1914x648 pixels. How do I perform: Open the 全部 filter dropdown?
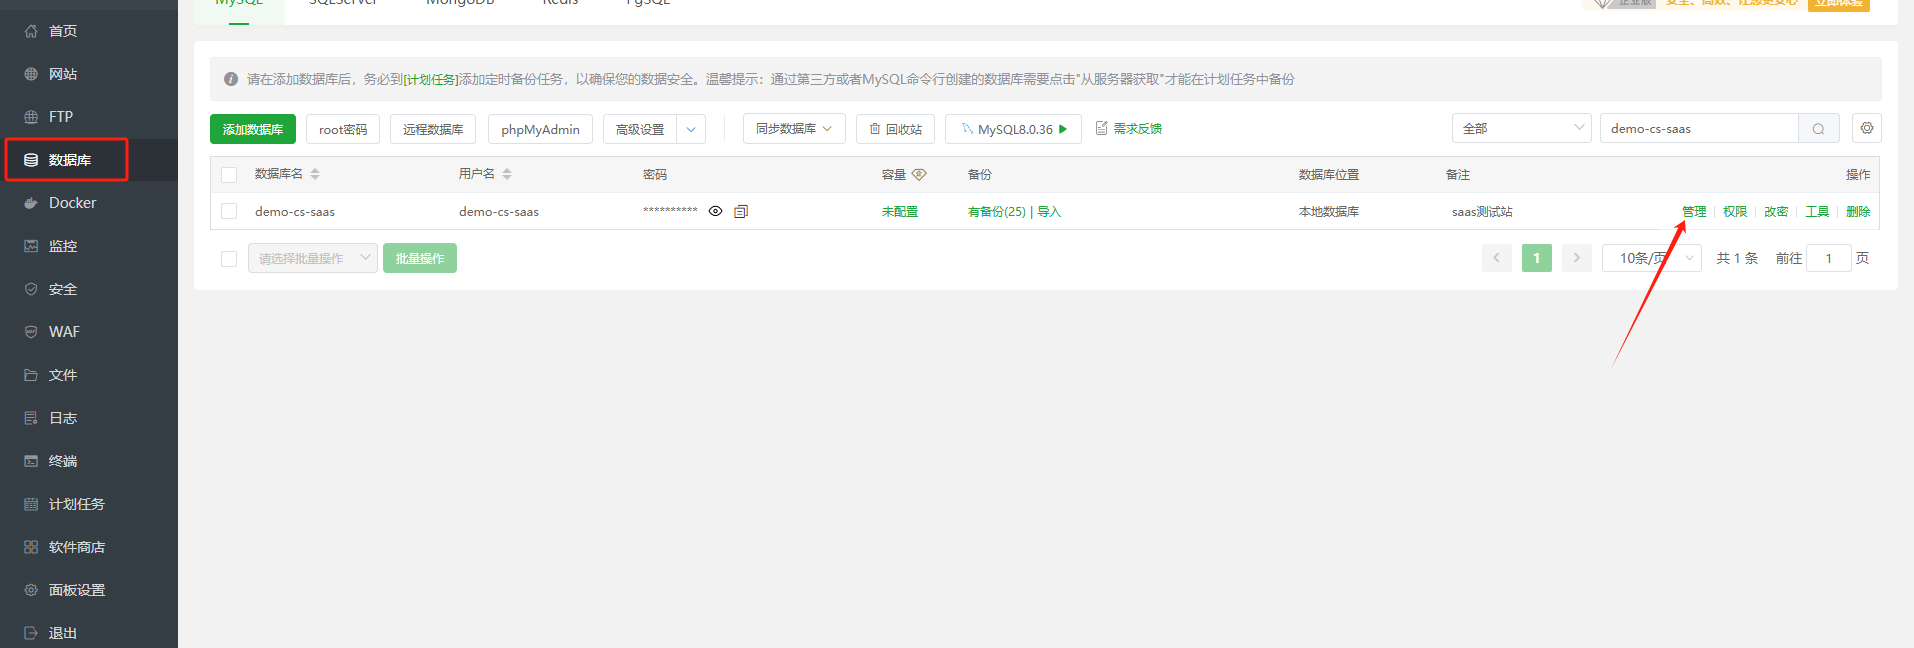tap(1520, 129)
